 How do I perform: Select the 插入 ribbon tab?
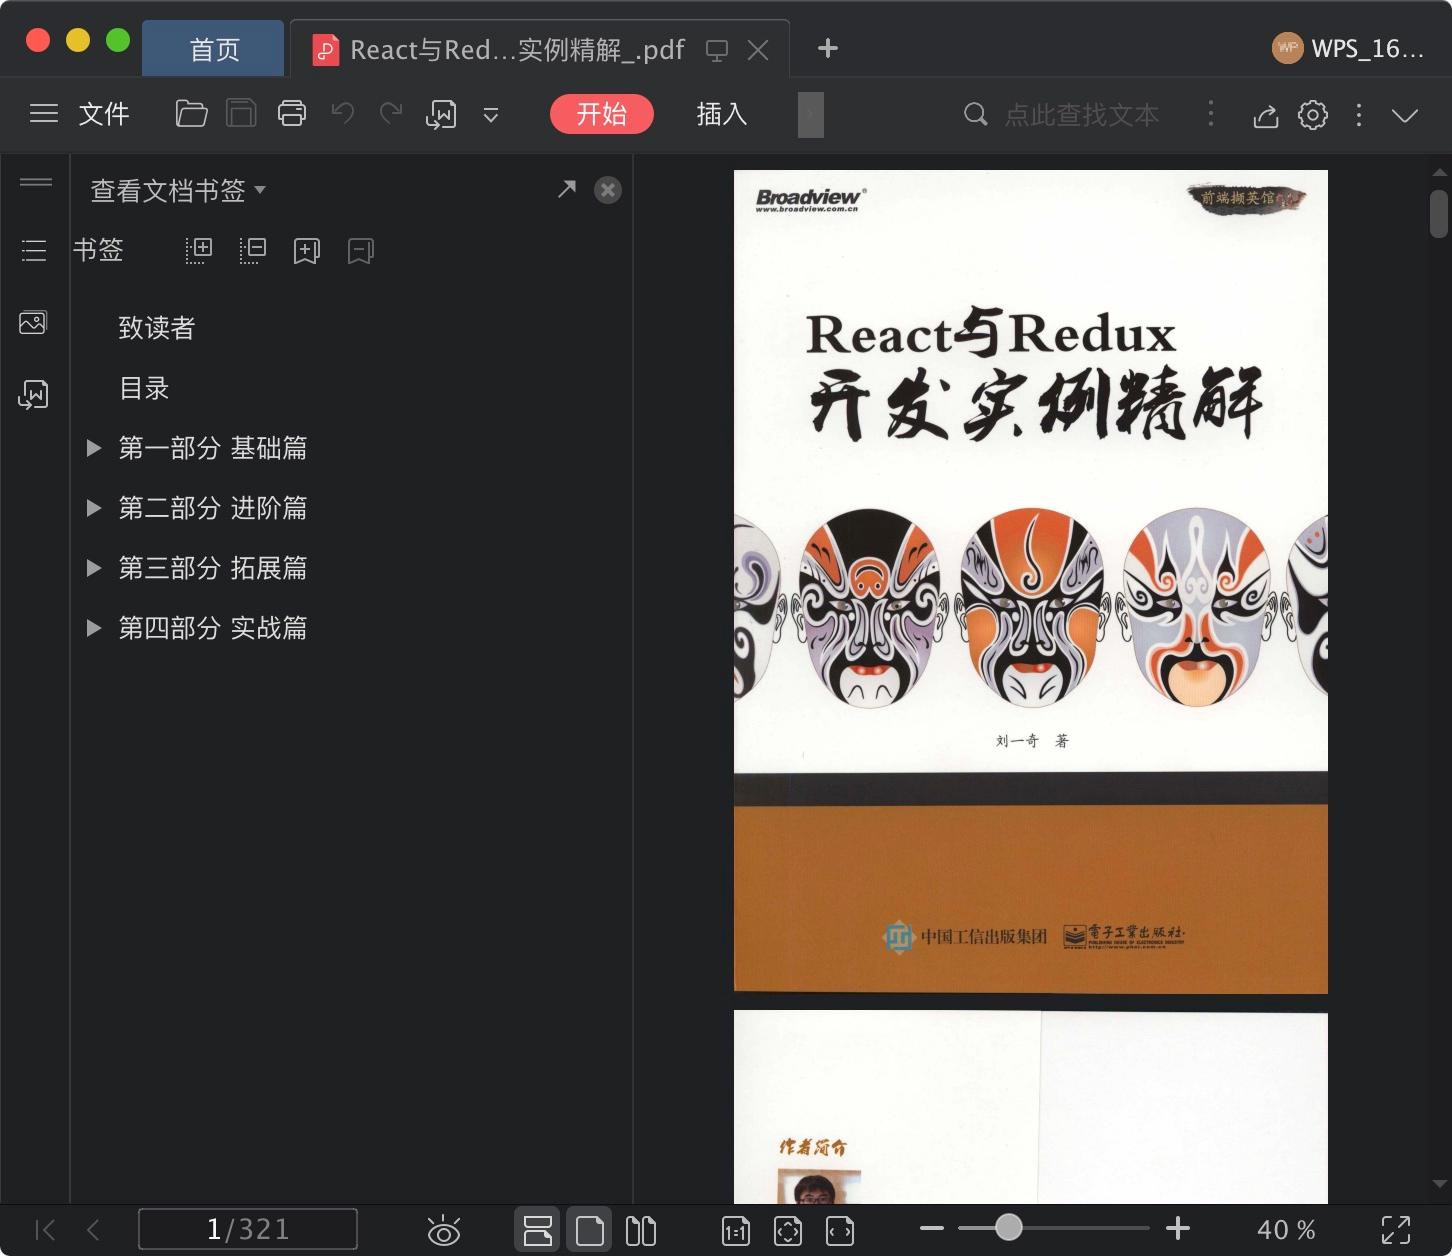point(722,114)
